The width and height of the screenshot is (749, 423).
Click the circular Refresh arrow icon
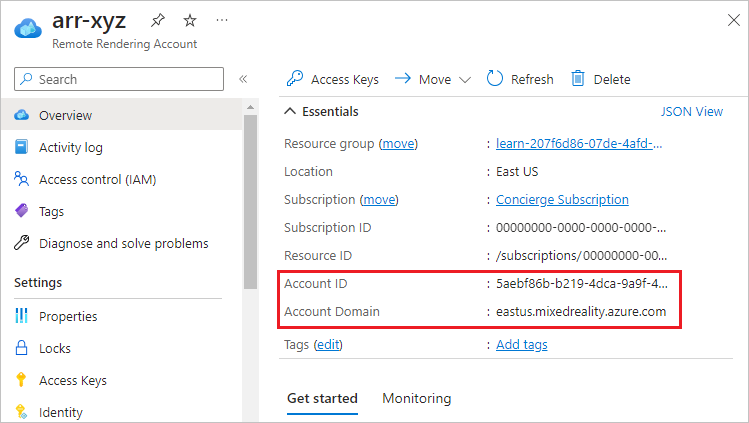494,78
